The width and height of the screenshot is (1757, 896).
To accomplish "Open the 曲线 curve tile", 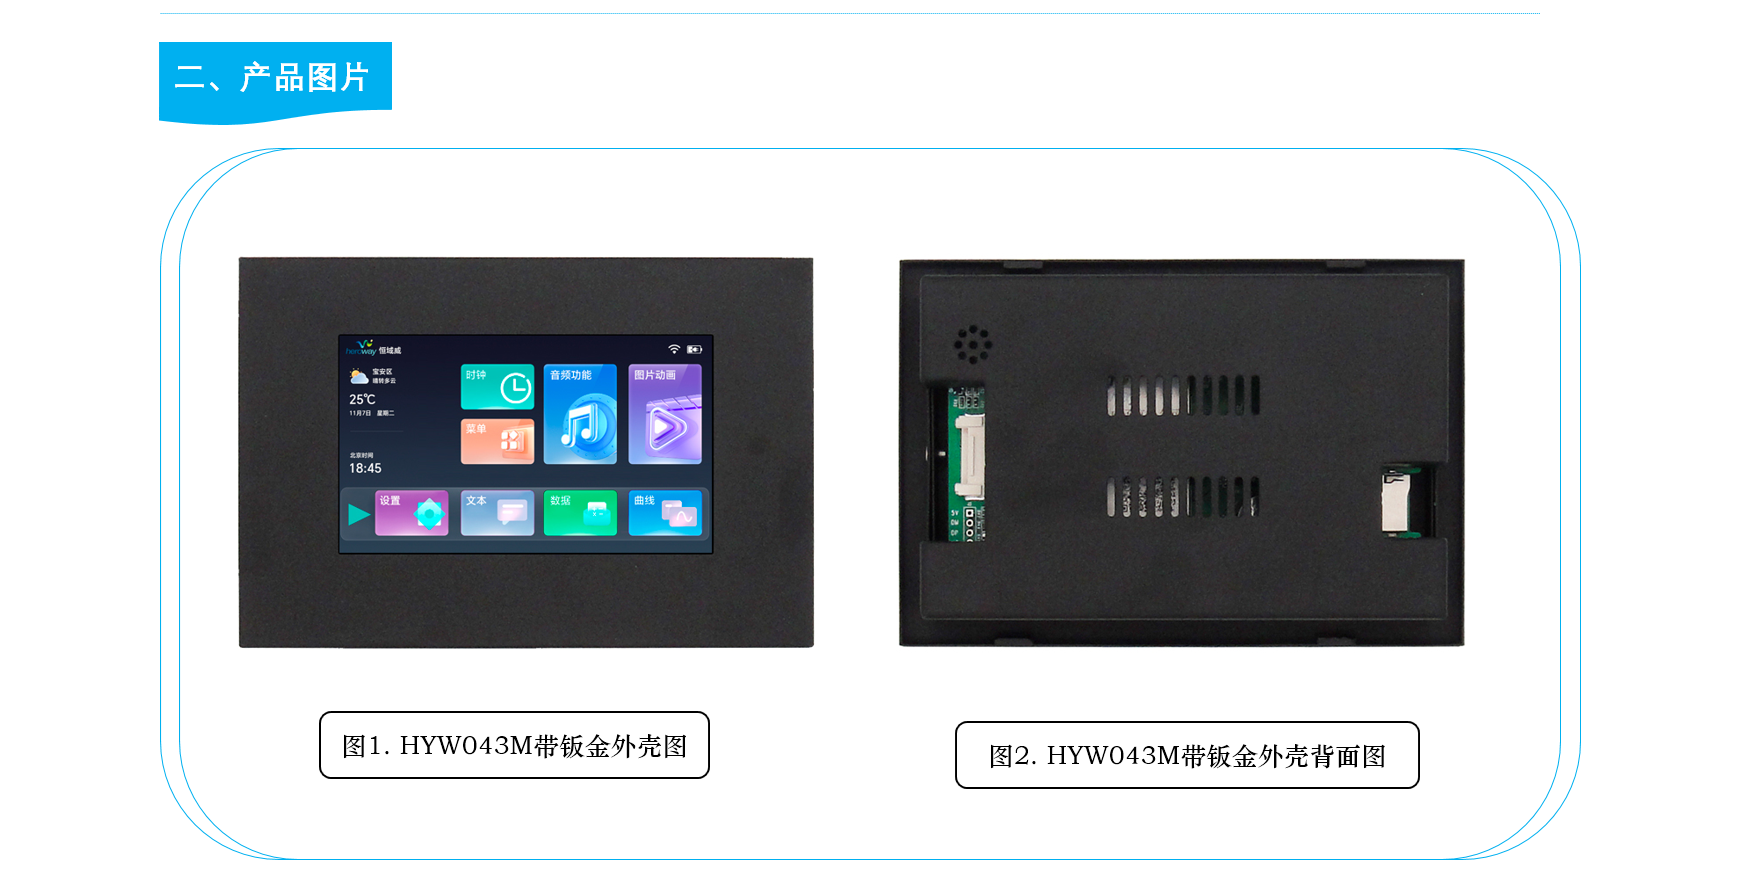I will 665,513.
